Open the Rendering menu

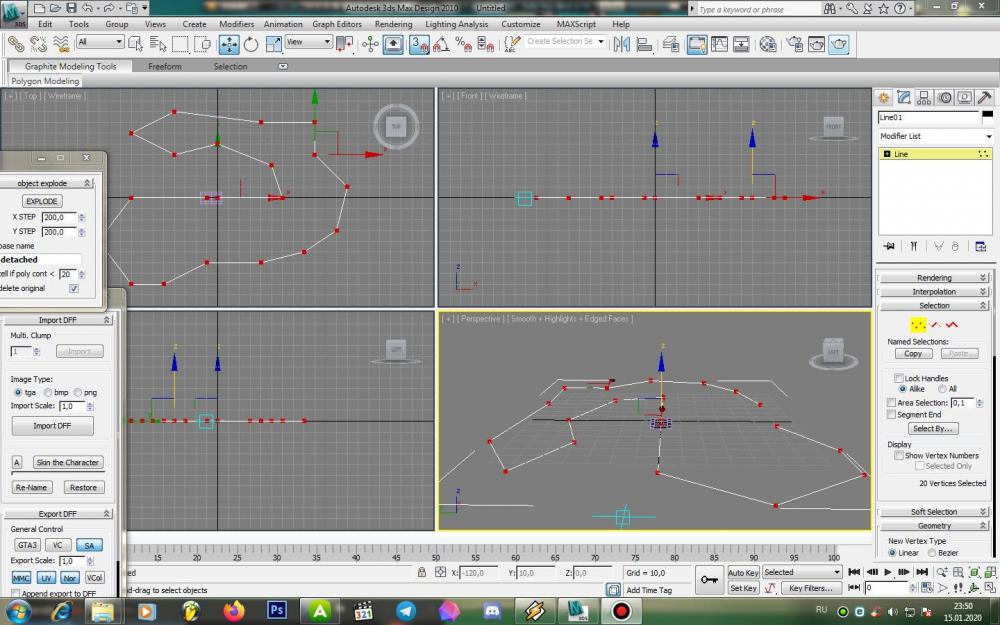393,24
